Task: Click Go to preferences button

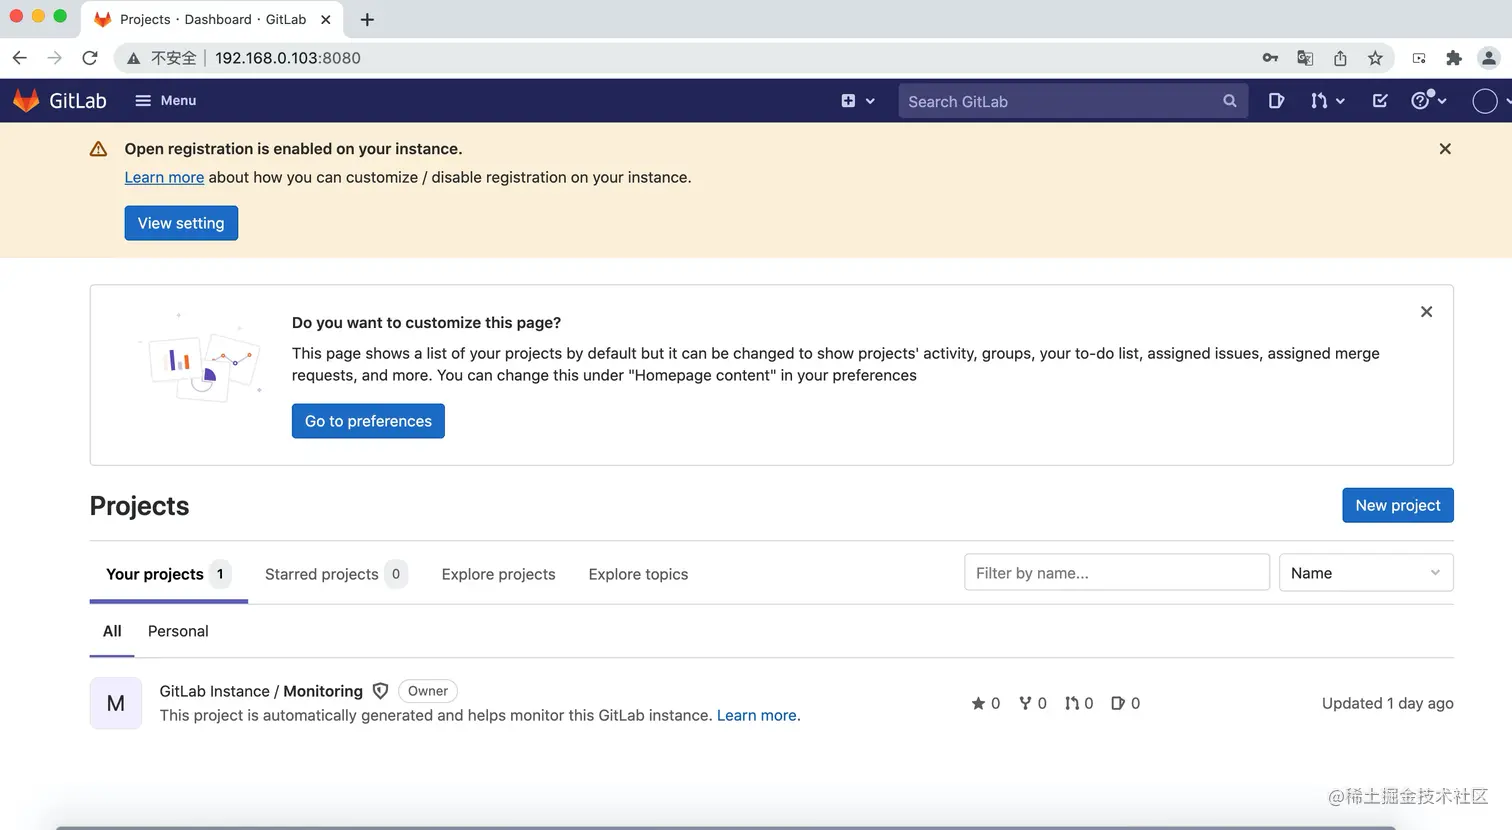Action: click(368, 421)
